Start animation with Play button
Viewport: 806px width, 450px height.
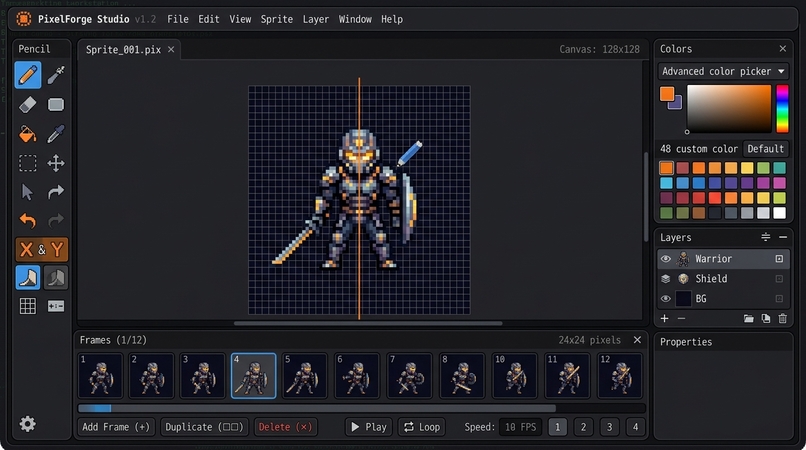369,427
